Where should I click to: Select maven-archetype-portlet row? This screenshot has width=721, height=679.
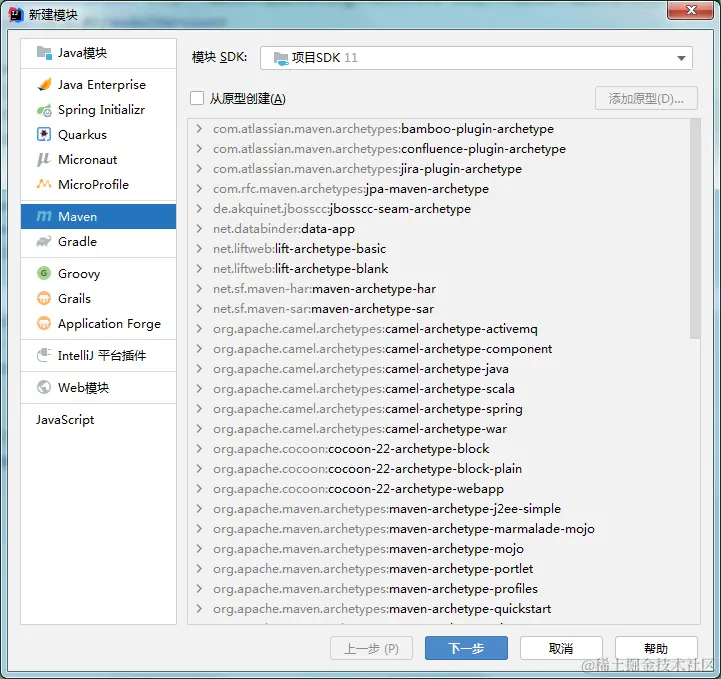439,569
